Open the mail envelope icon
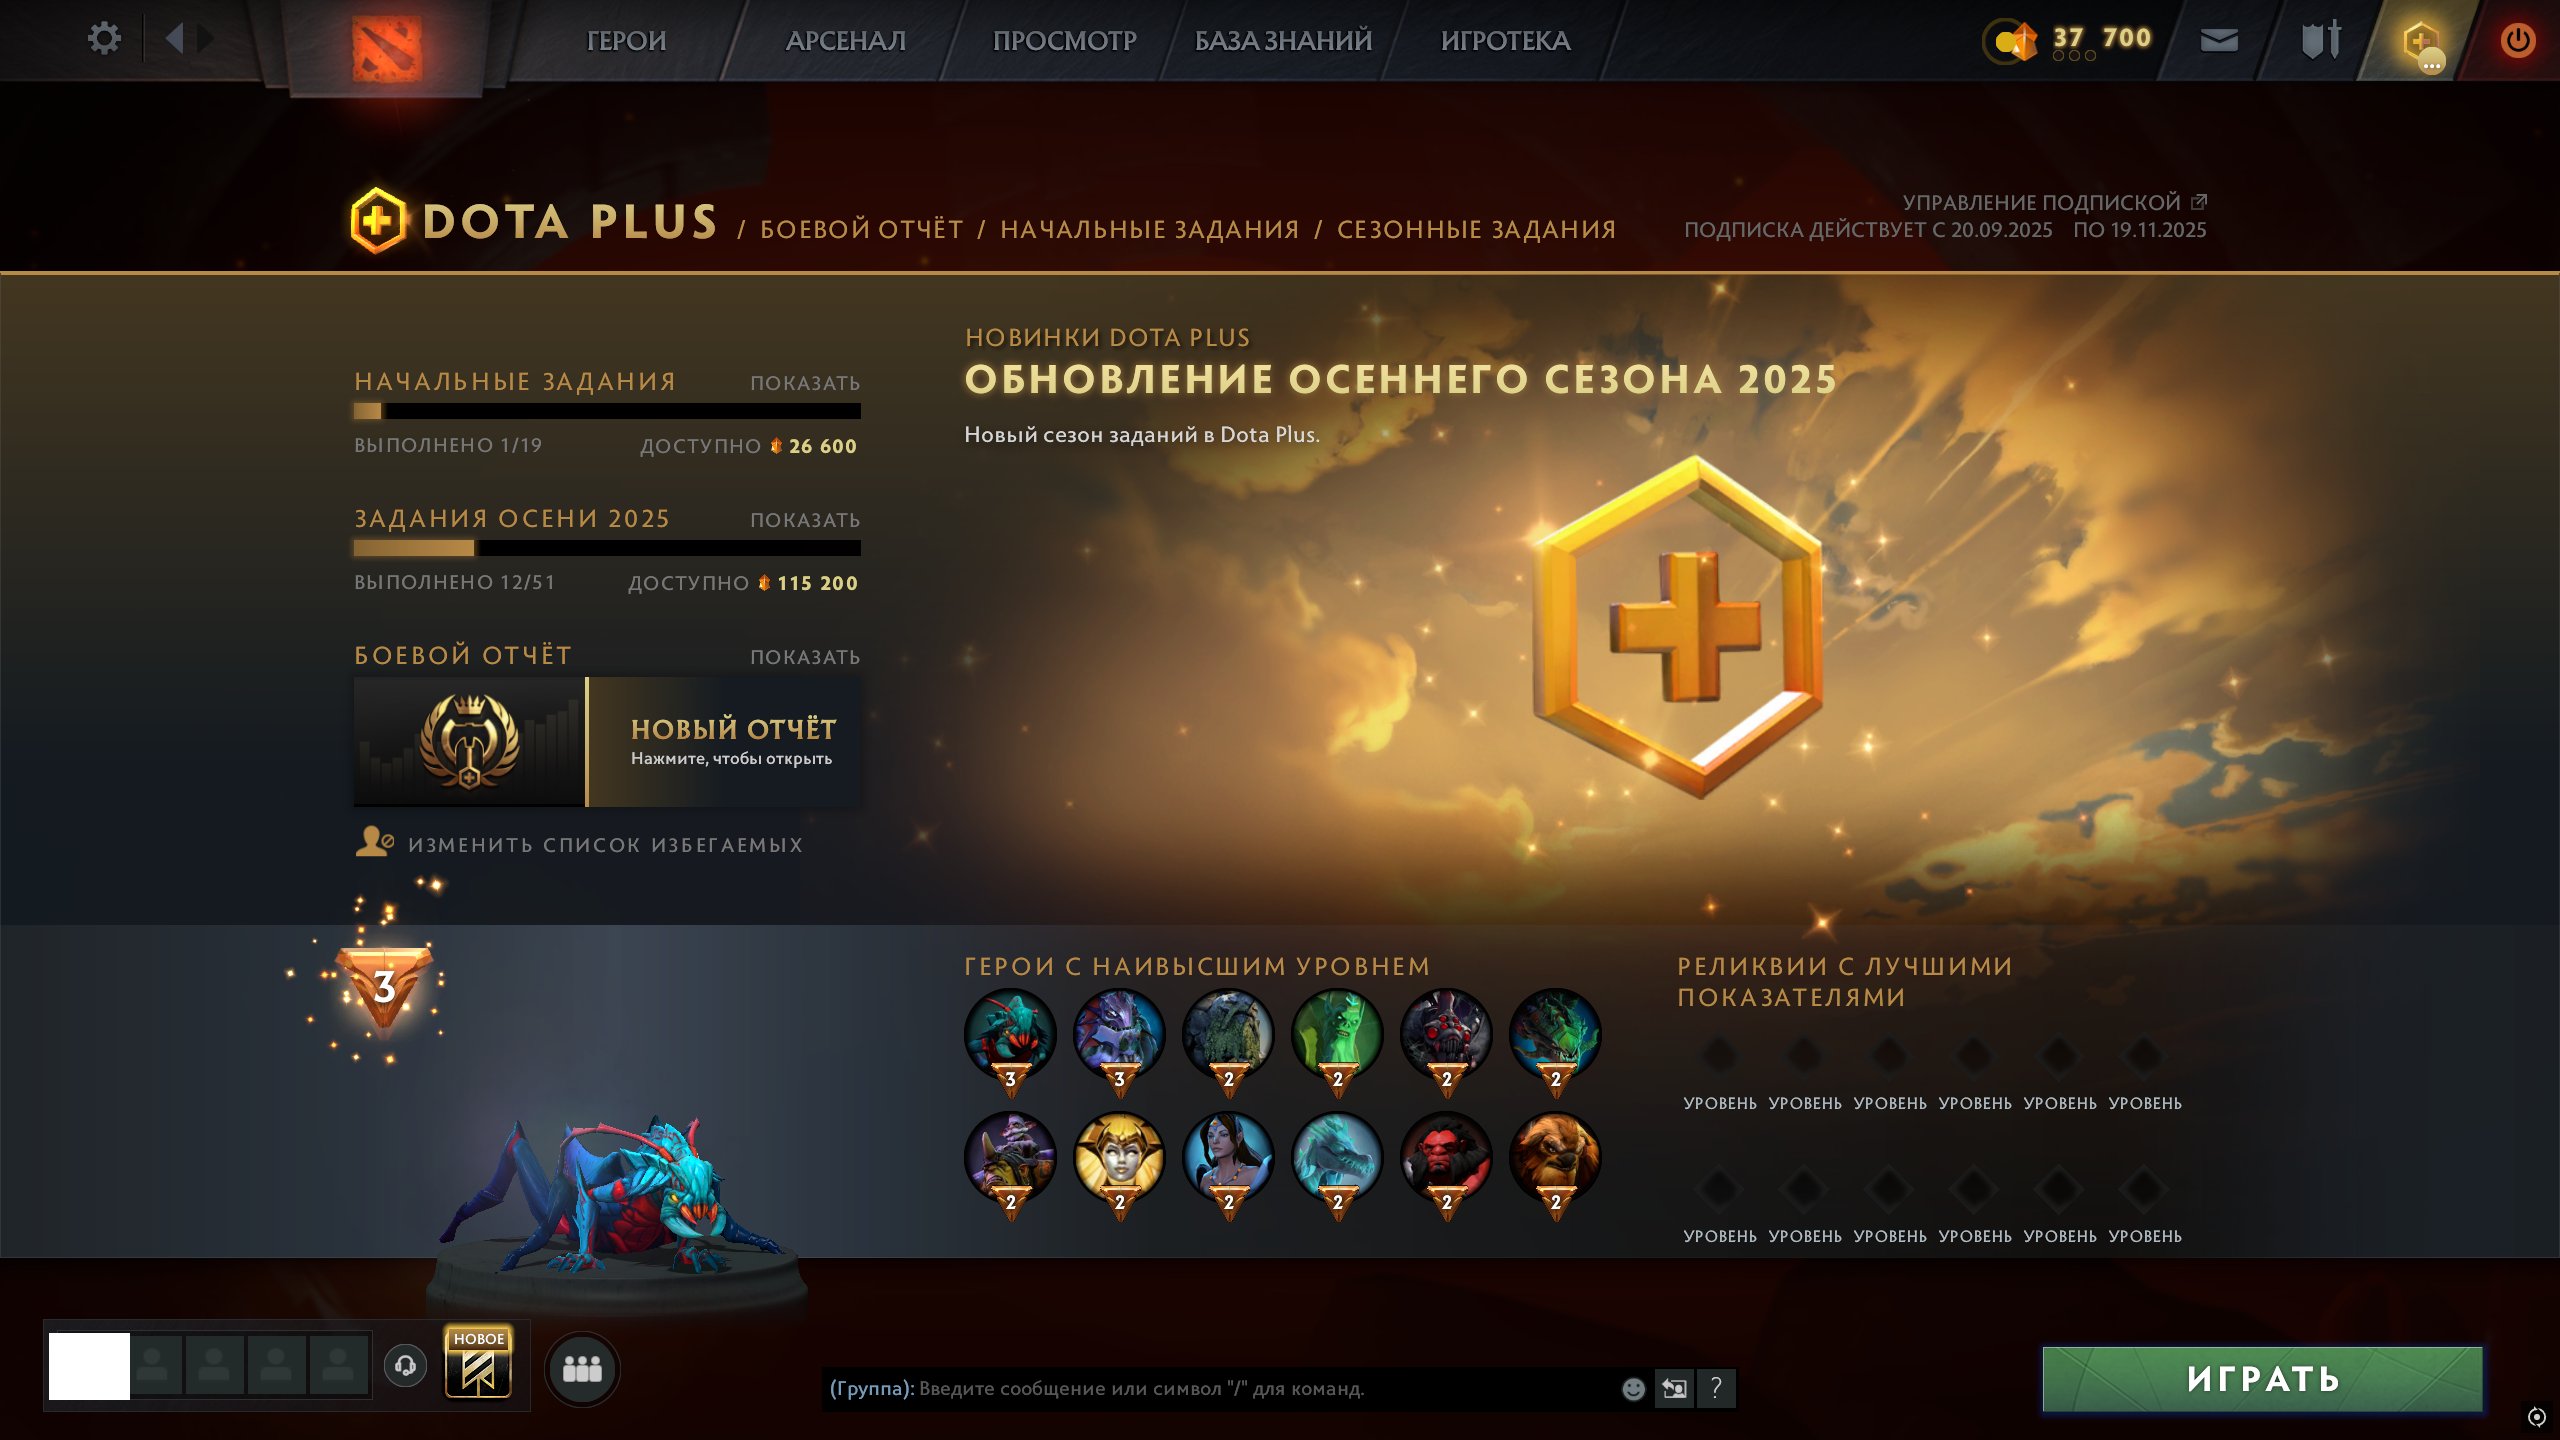The width and height of the screenshot is (2560, 1440). click(2219, 40)
